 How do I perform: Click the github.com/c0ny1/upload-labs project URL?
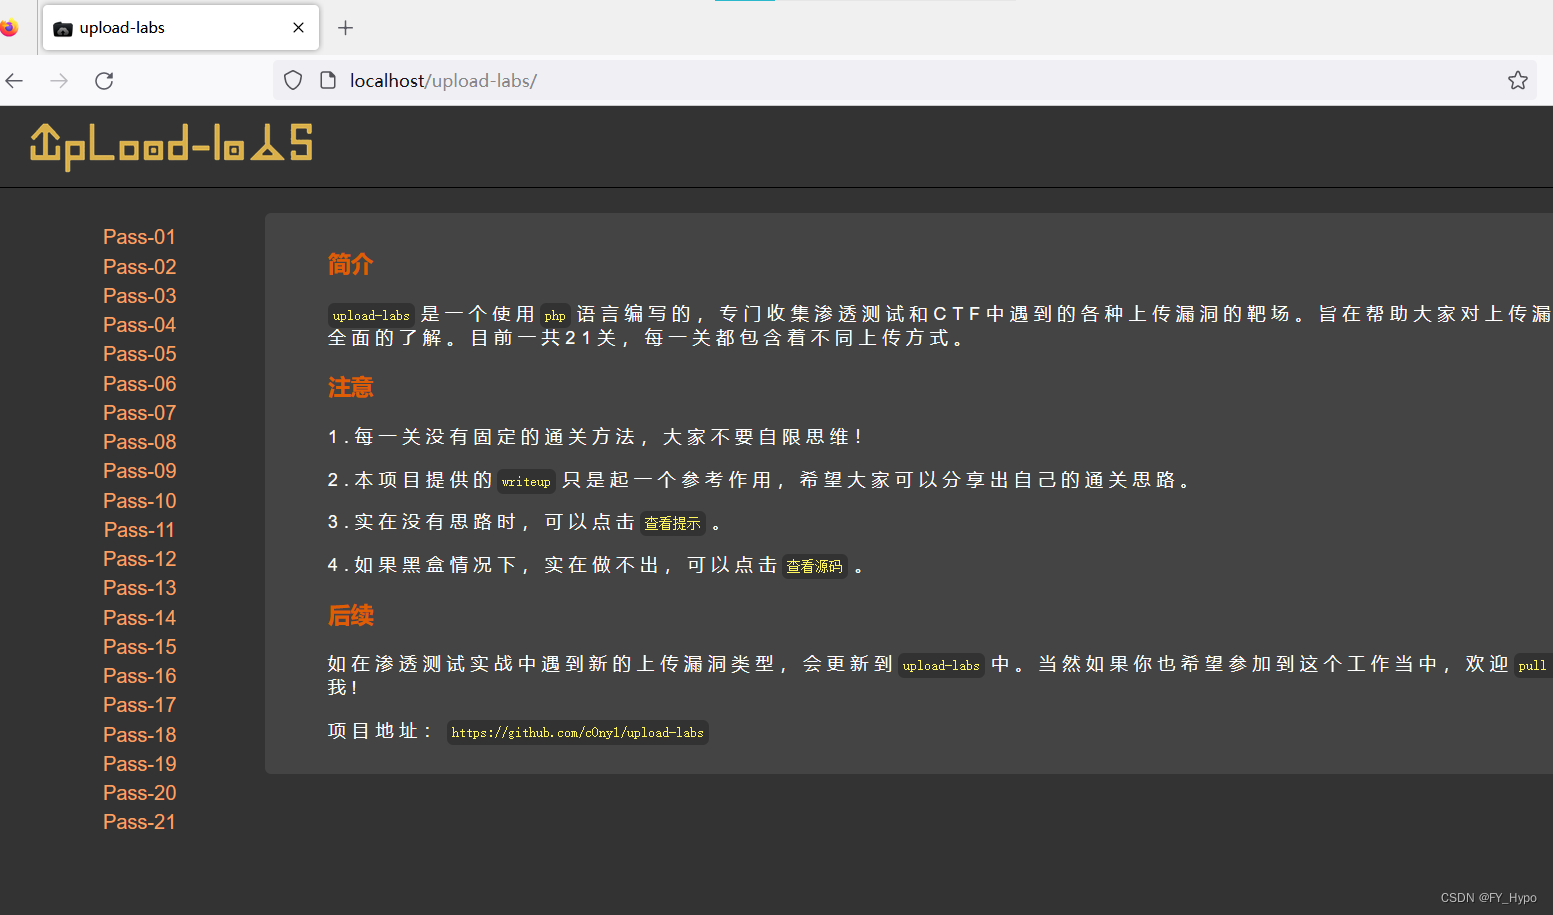point(578,733)
